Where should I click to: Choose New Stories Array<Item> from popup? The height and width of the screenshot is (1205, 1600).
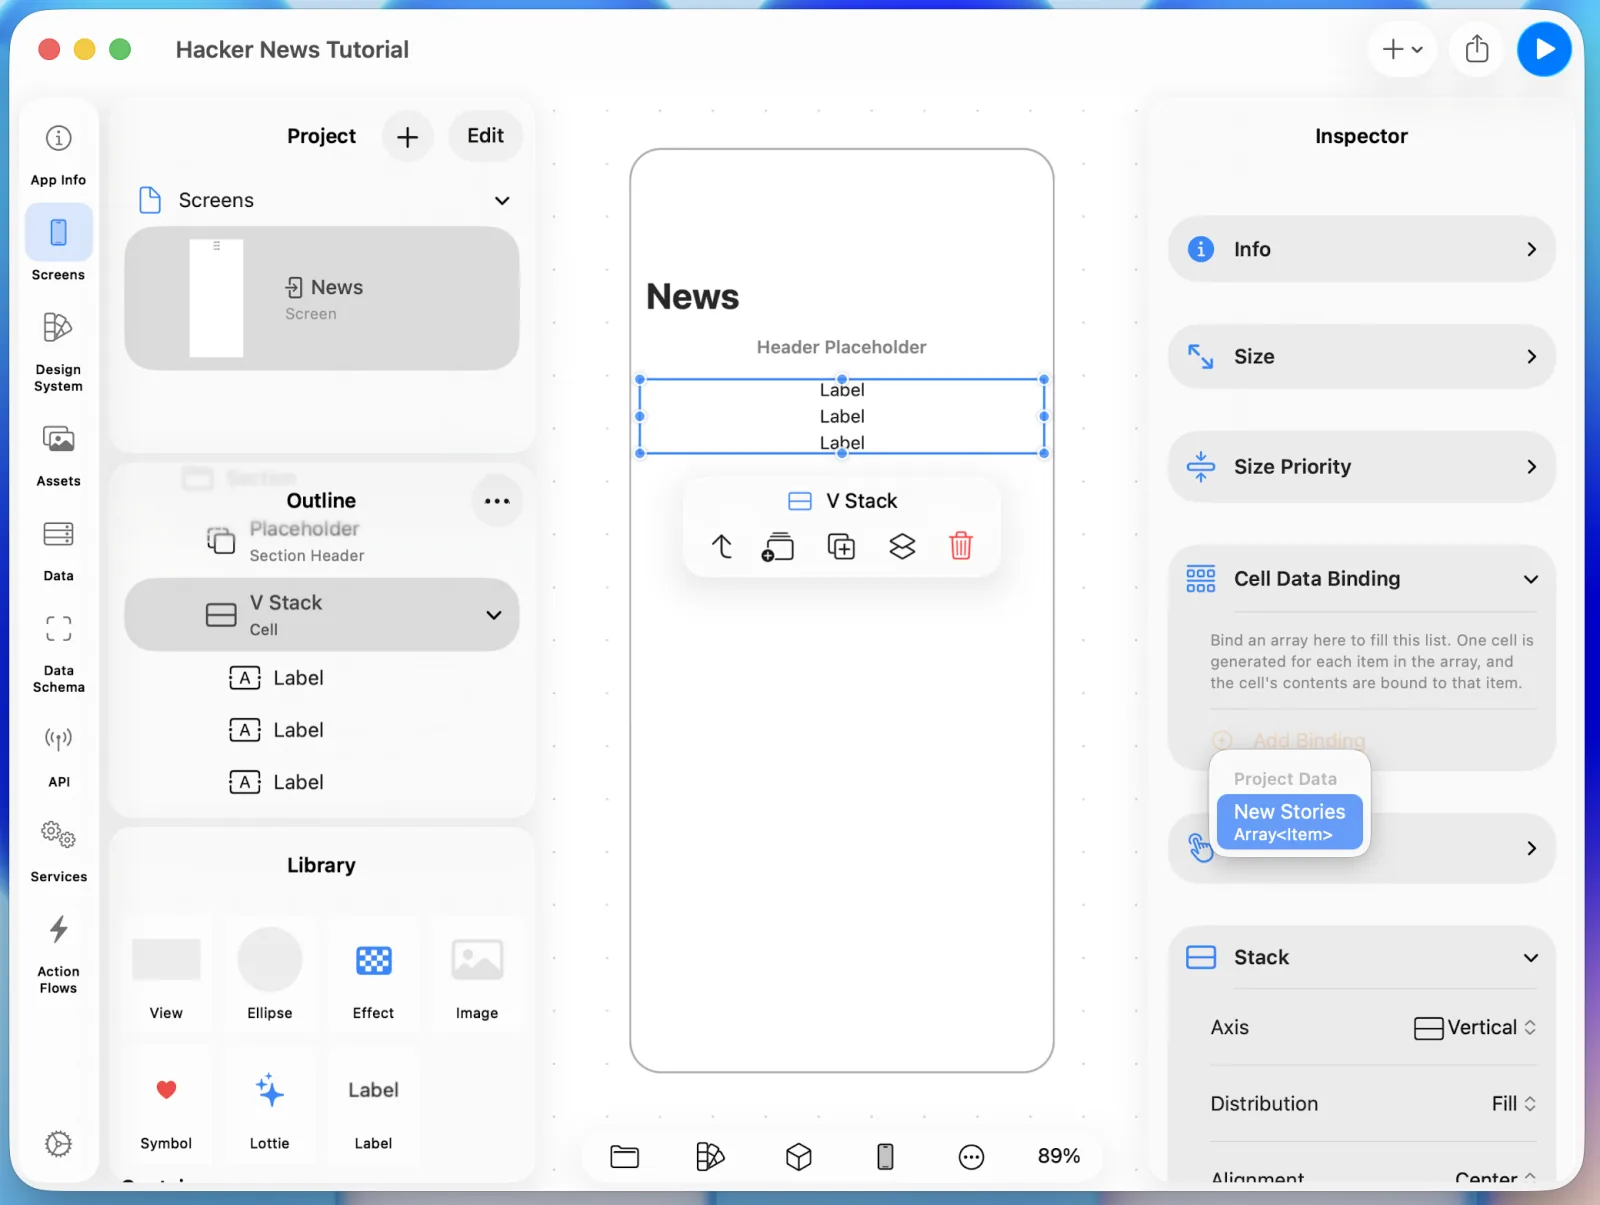(1289, 822)
